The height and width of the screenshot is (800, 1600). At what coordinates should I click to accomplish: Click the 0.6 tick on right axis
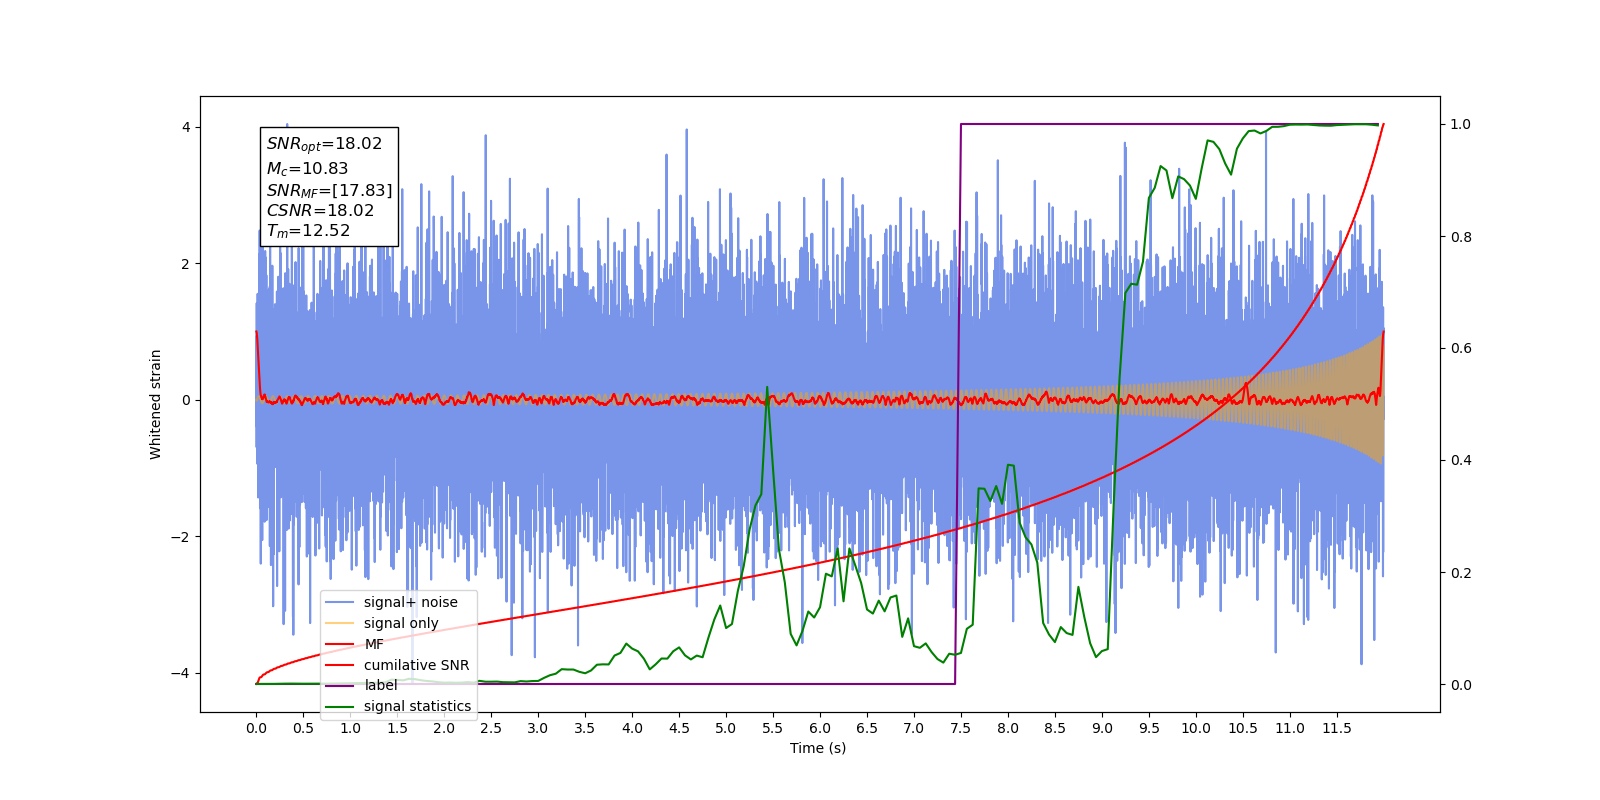(1461, 348)
